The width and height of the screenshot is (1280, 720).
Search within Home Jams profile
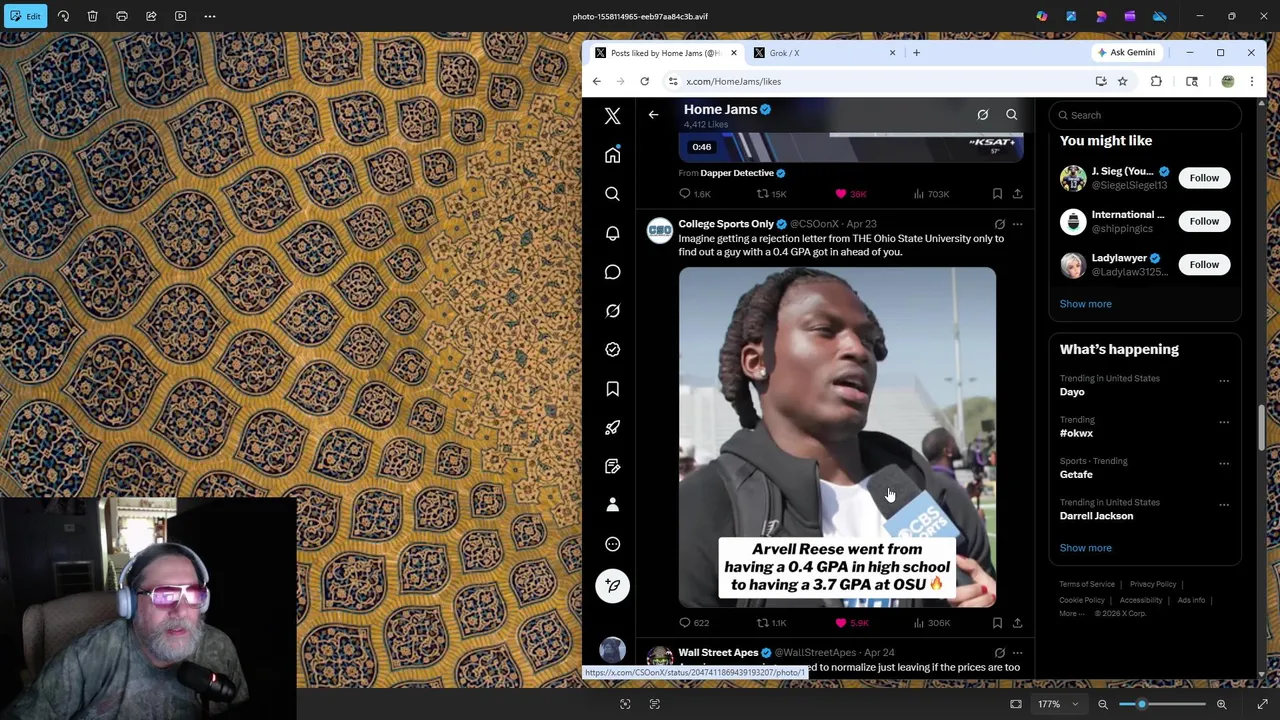(x=1011, y=115)
